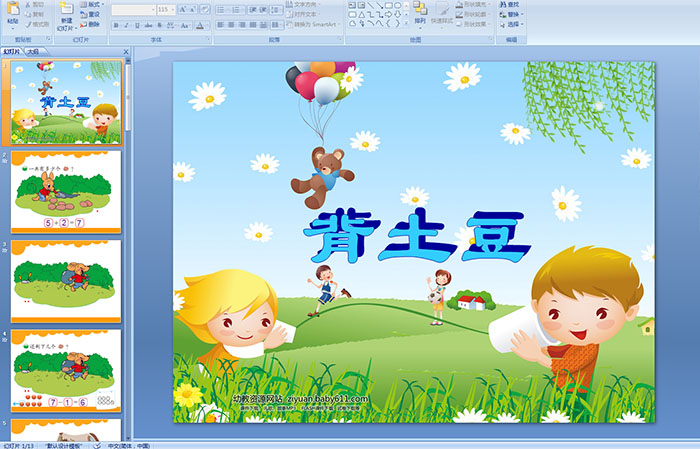
Task: Select the Down Arrow block shape
Action: [398, 15]
